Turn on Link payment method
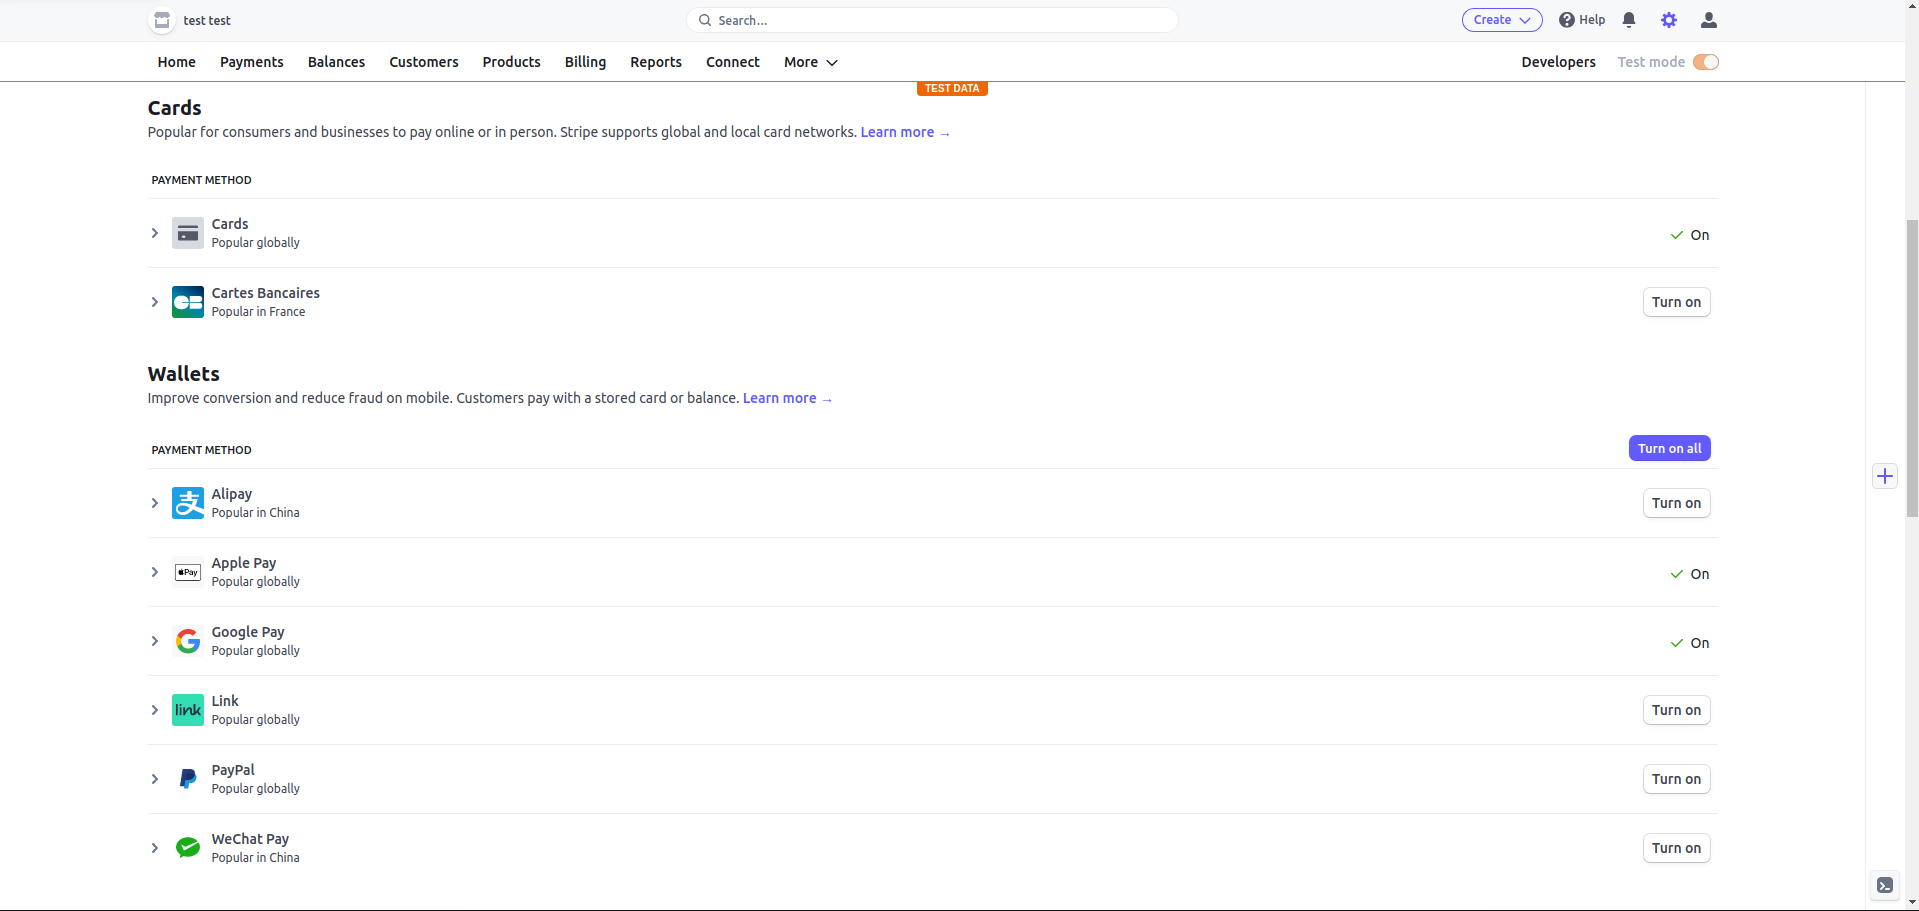Image resolution: width=1919 pixels, height=911 pixels. pyautogui.click(x=1676, y=710)
